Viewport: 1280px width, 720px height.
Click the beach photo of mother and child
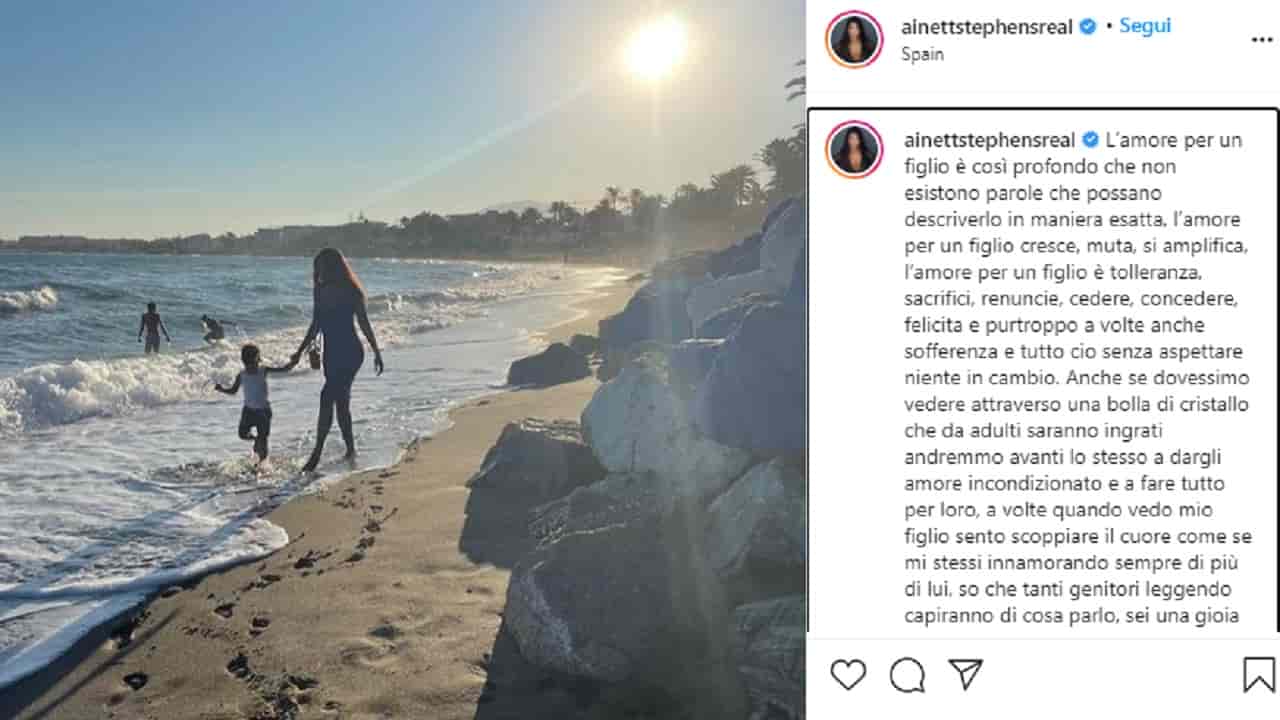(402, 360)
